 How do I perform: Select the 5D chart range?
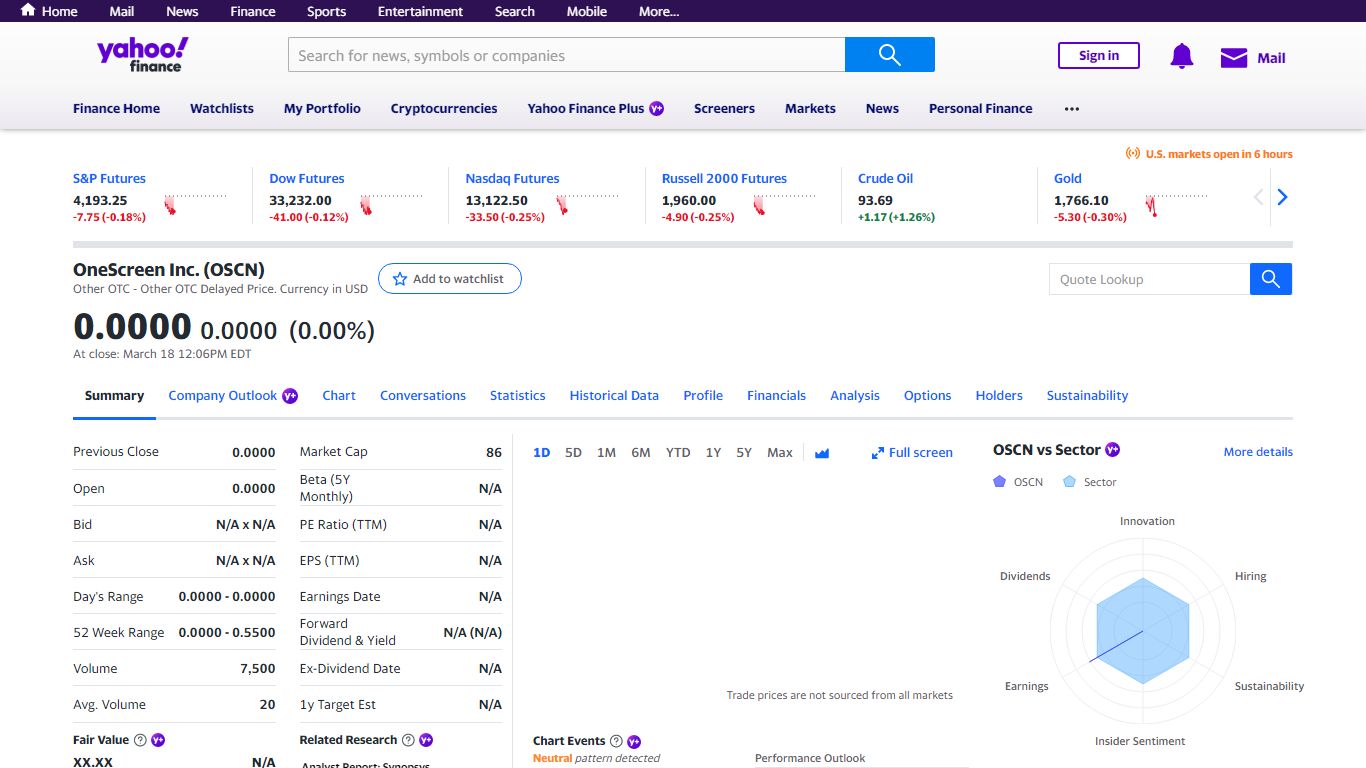573,452
